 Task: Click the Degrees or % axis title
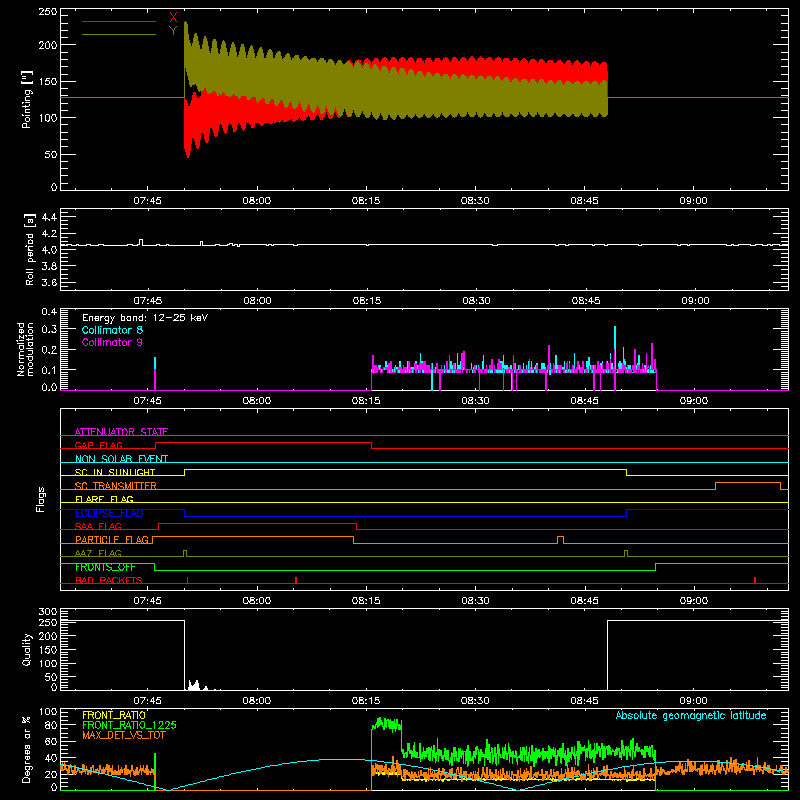point(27,749)
